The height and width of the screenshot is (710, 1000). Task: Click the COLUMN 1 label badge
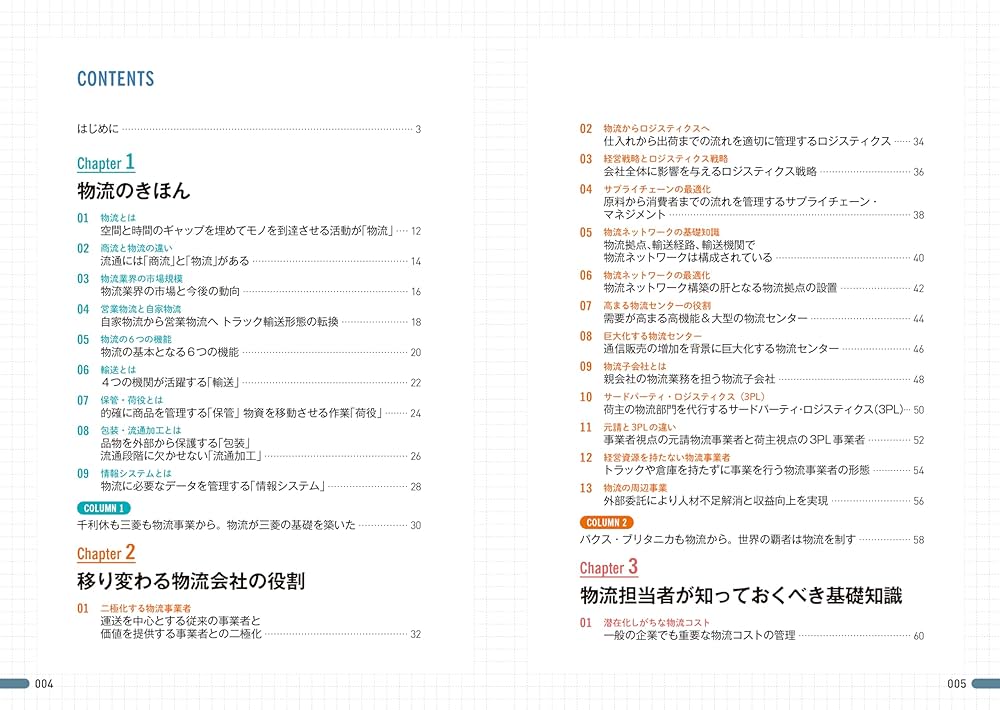point(106,508)
